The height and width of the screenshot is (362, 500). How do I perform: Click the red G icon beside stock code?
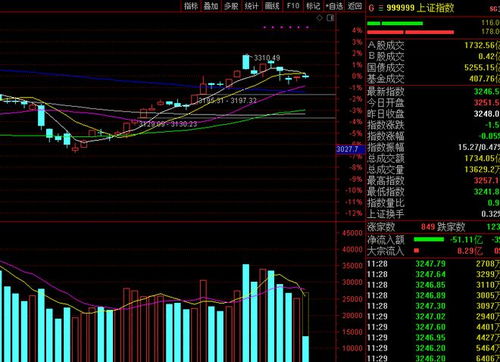coord(371,8)
